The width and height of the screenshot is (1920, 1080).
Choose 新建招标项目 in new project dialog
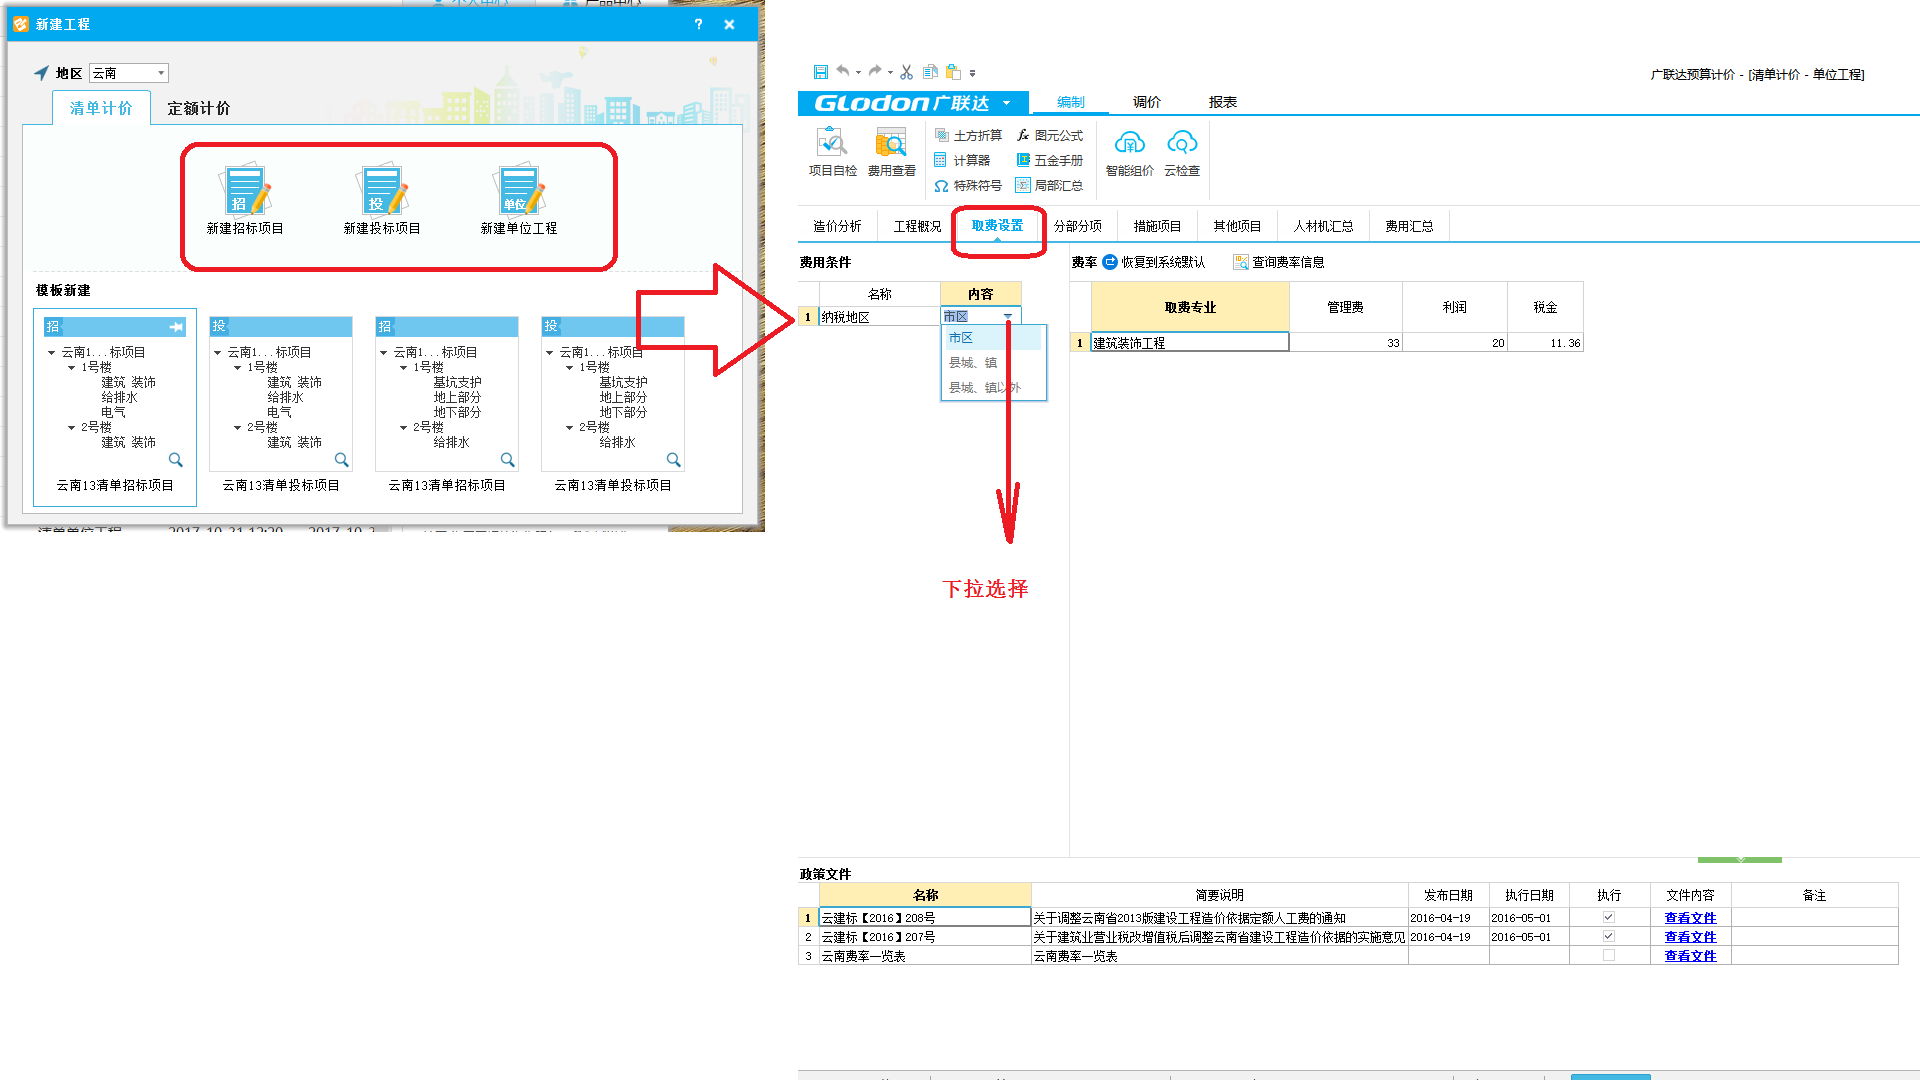click(x=245, y=201)
